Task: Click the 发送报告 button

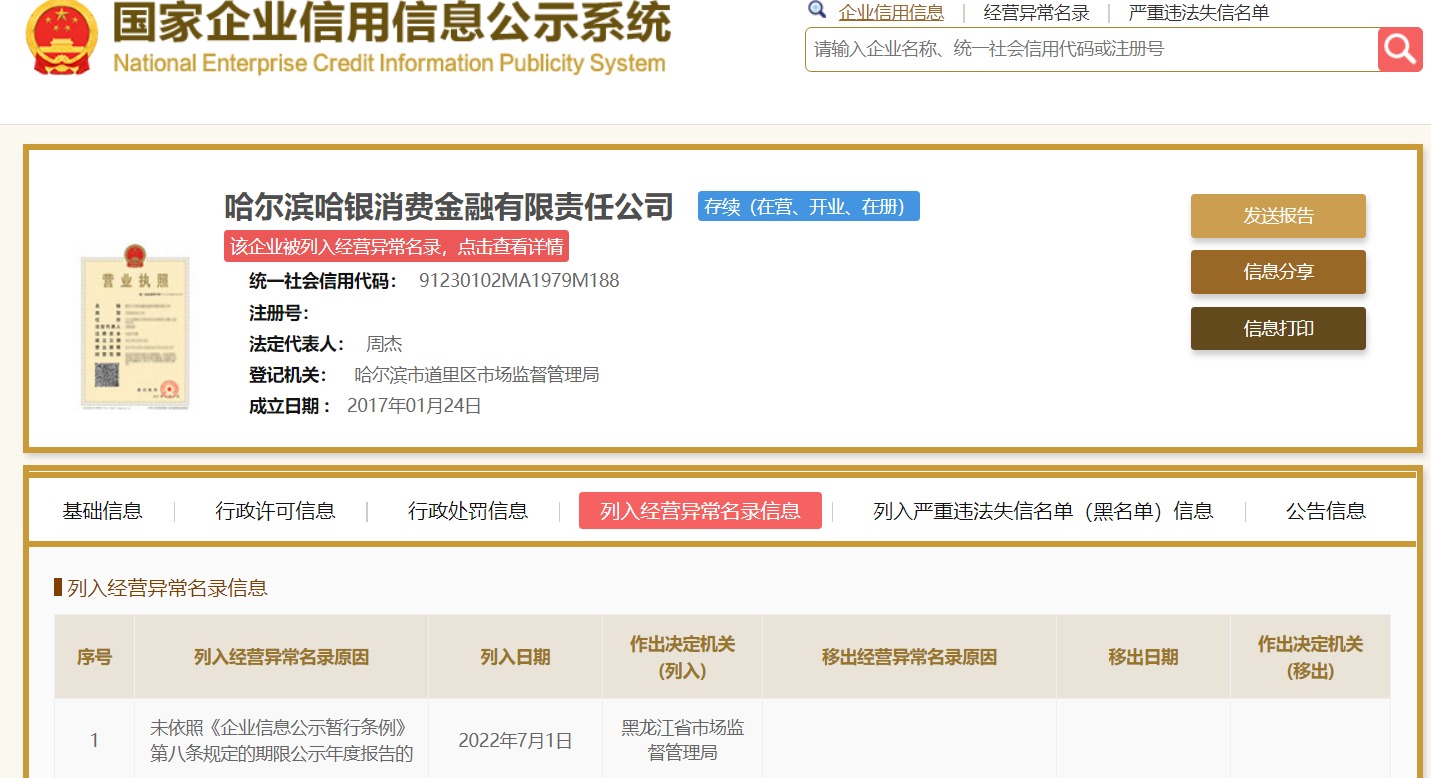Action: (1278, 216)
